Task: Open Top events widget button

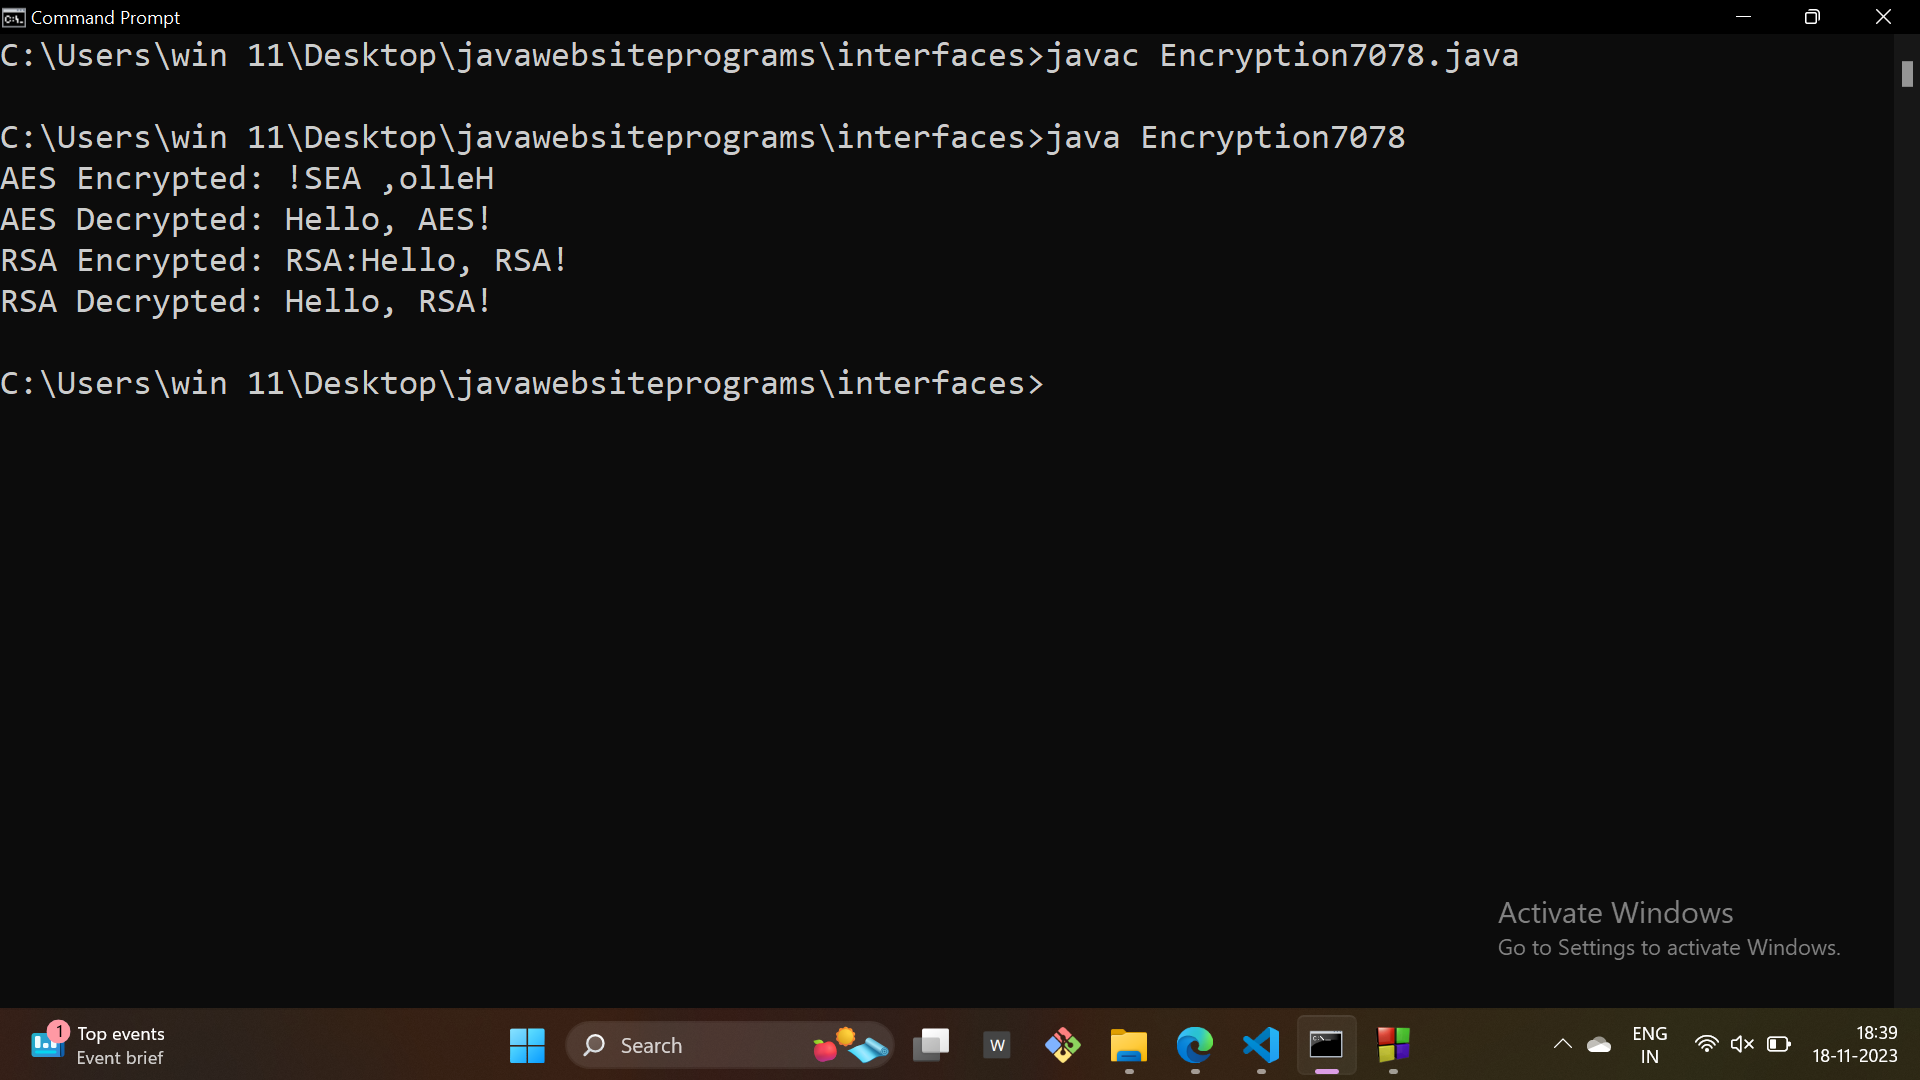Action: [98, 1045]
